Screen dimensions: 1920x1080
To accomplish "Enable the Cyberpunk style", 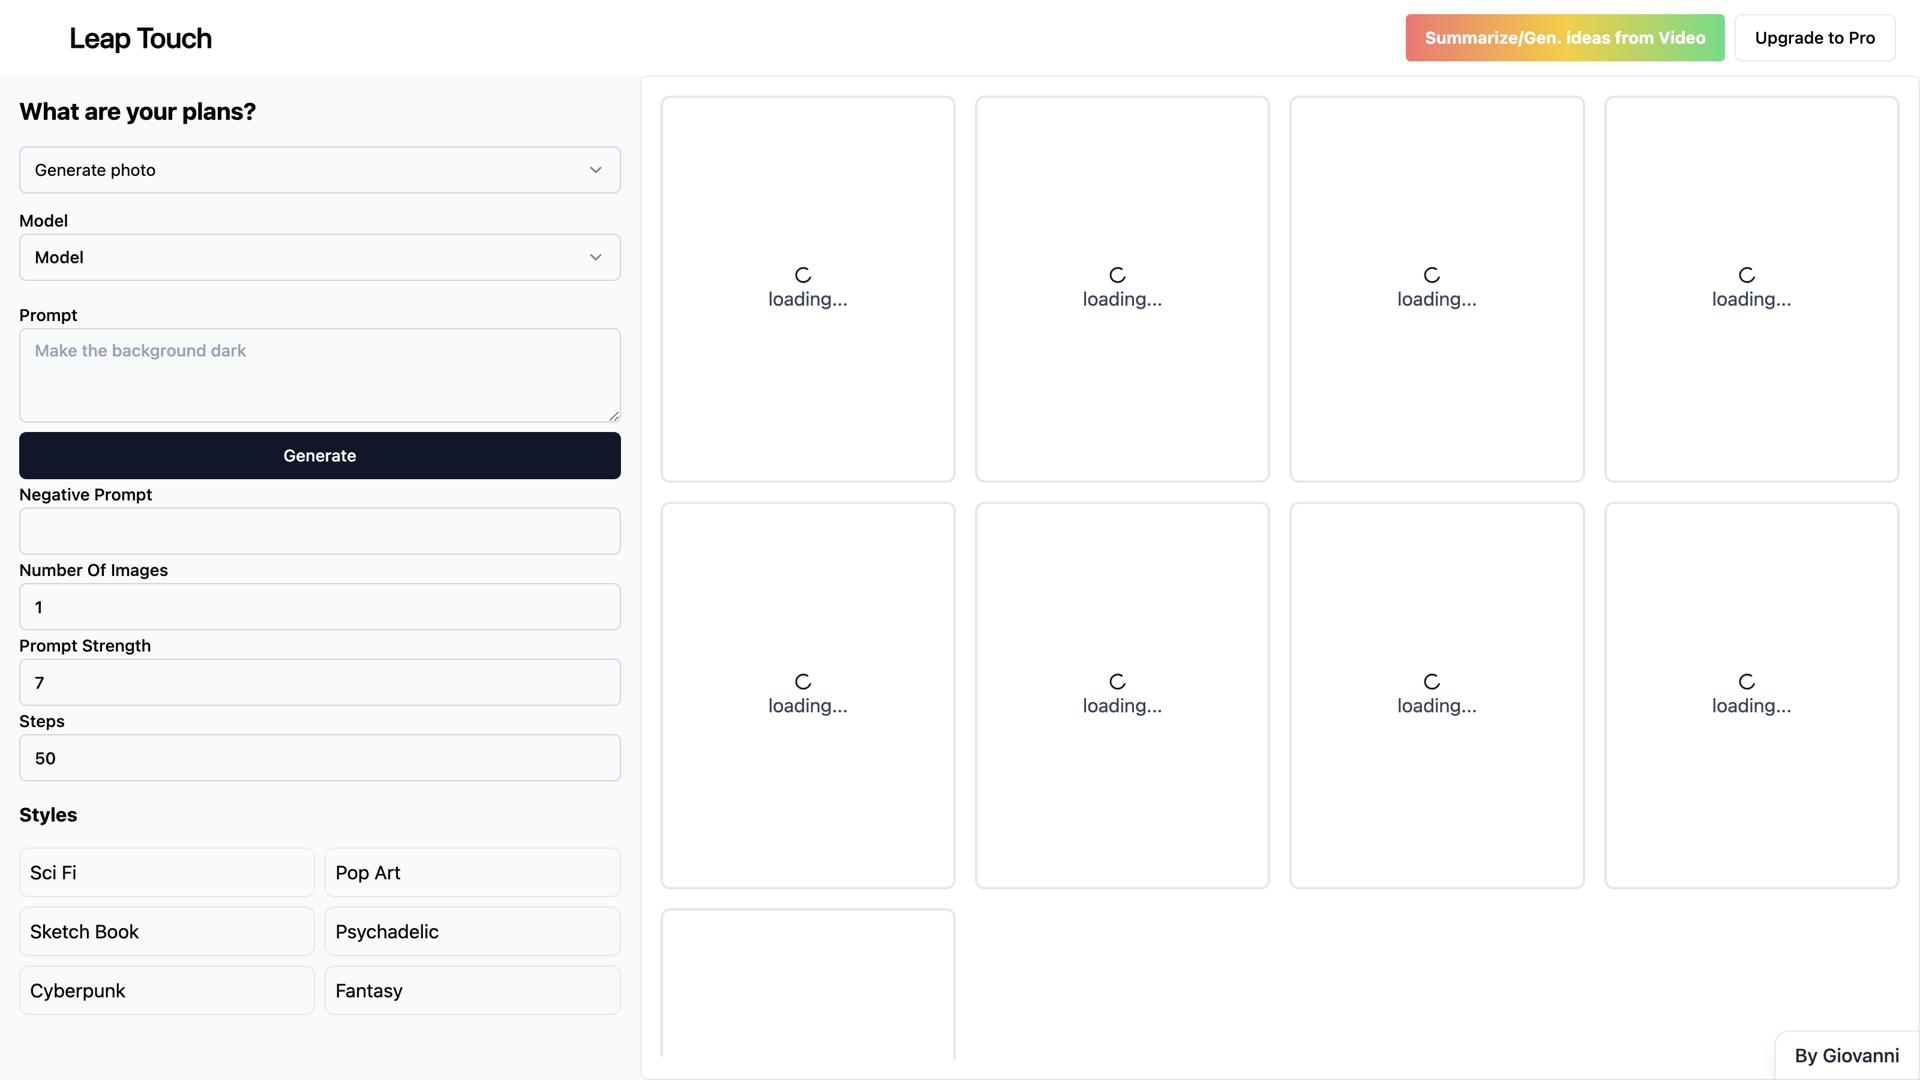I will point(166,991).
